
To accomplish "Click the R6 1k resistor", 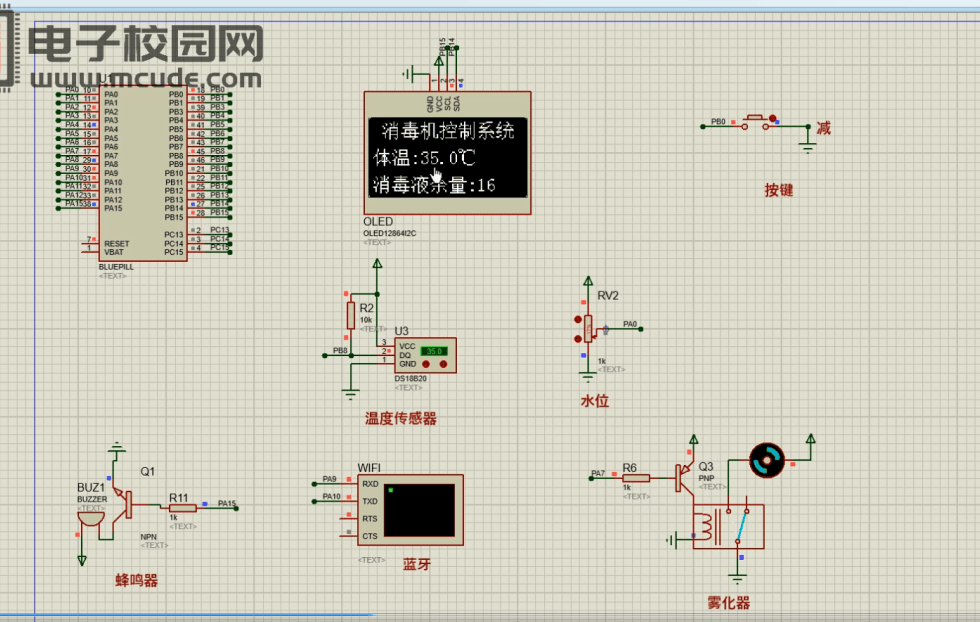I will coord(636,479).
